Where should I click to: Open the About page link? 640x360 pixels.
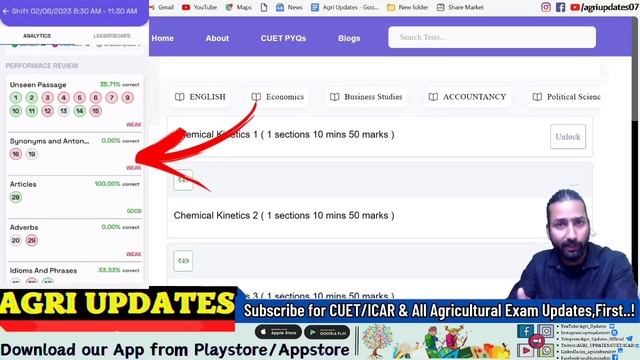pyautogui.click(x=217, y=38)
